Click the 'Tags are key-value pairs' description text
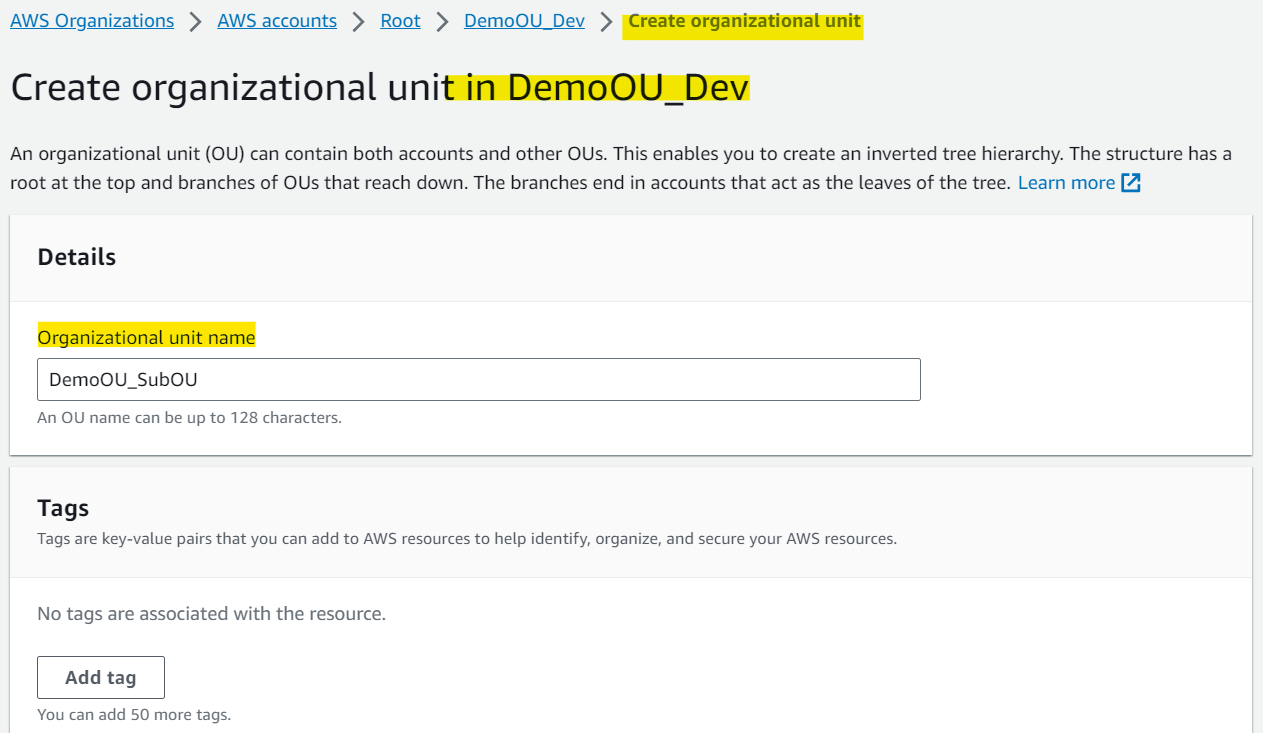Viewport: 1263px width, 733px height. pos(467,539)
